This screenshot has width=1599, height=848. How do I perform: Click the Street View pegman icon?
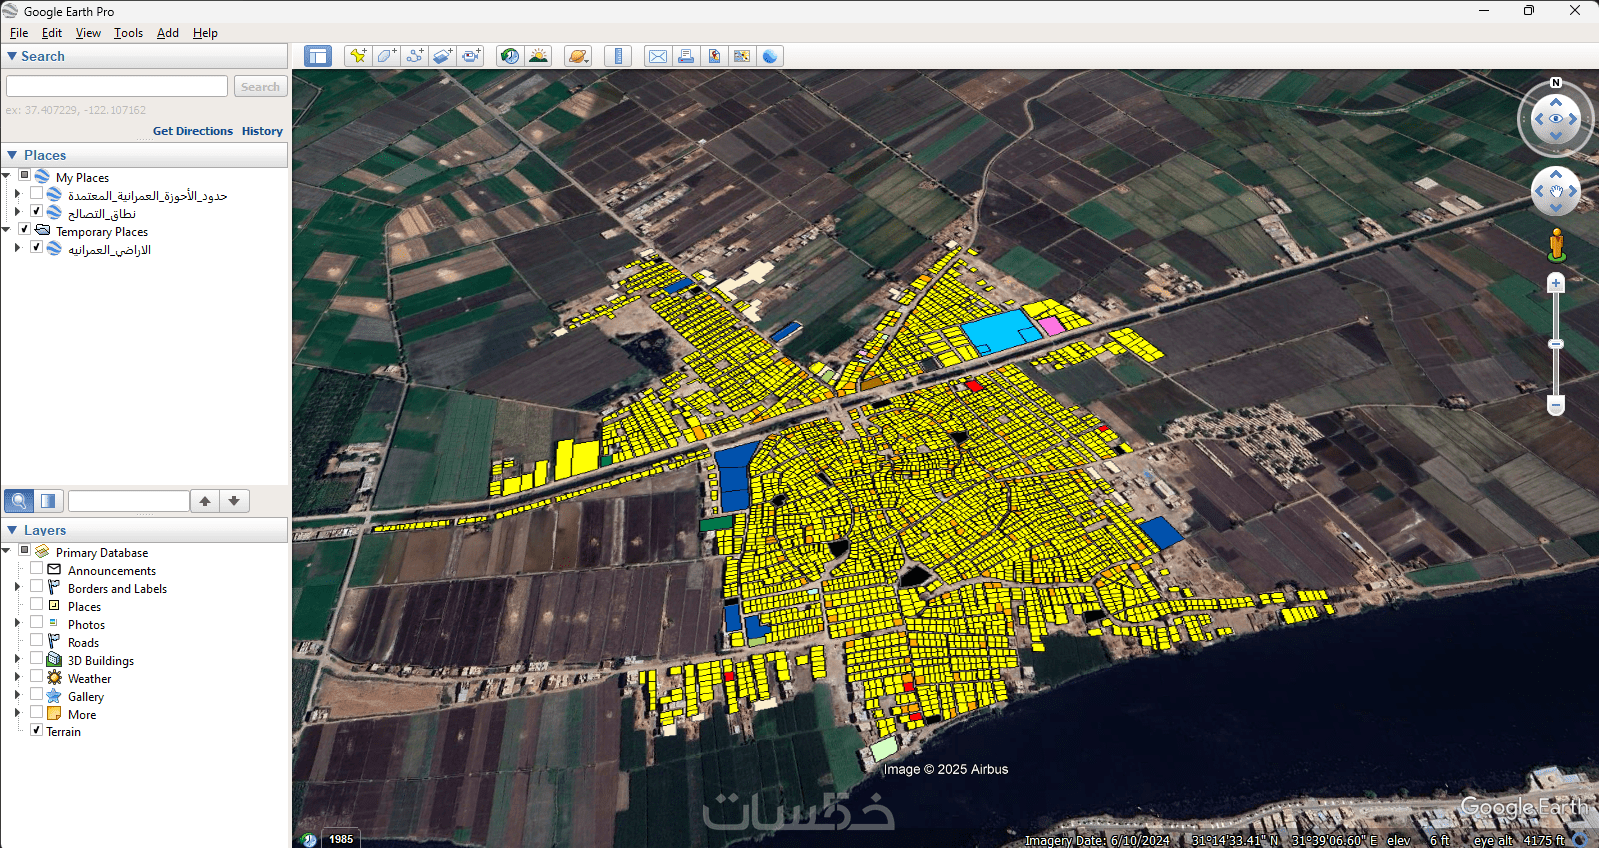[1556, 243]
